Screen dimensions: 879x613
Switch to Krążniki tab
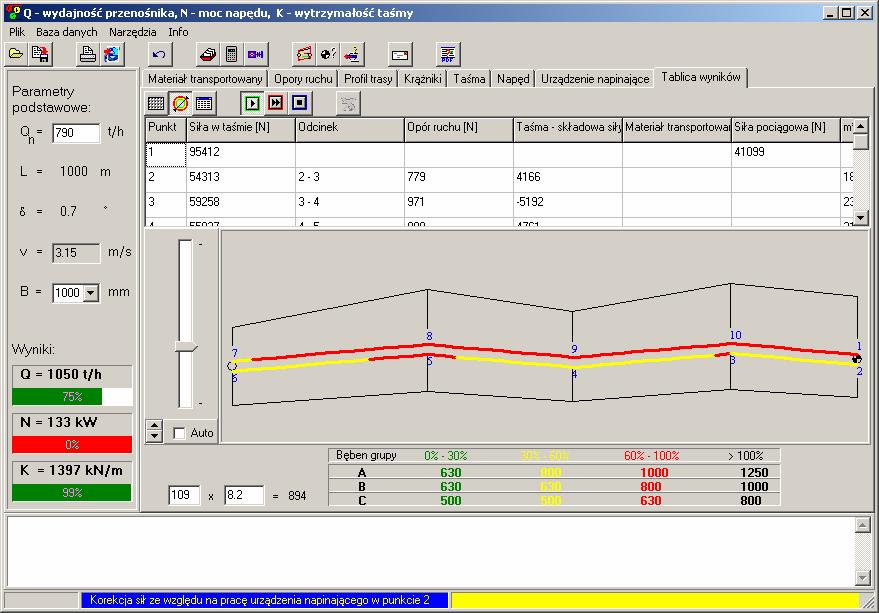pos(423,79)
